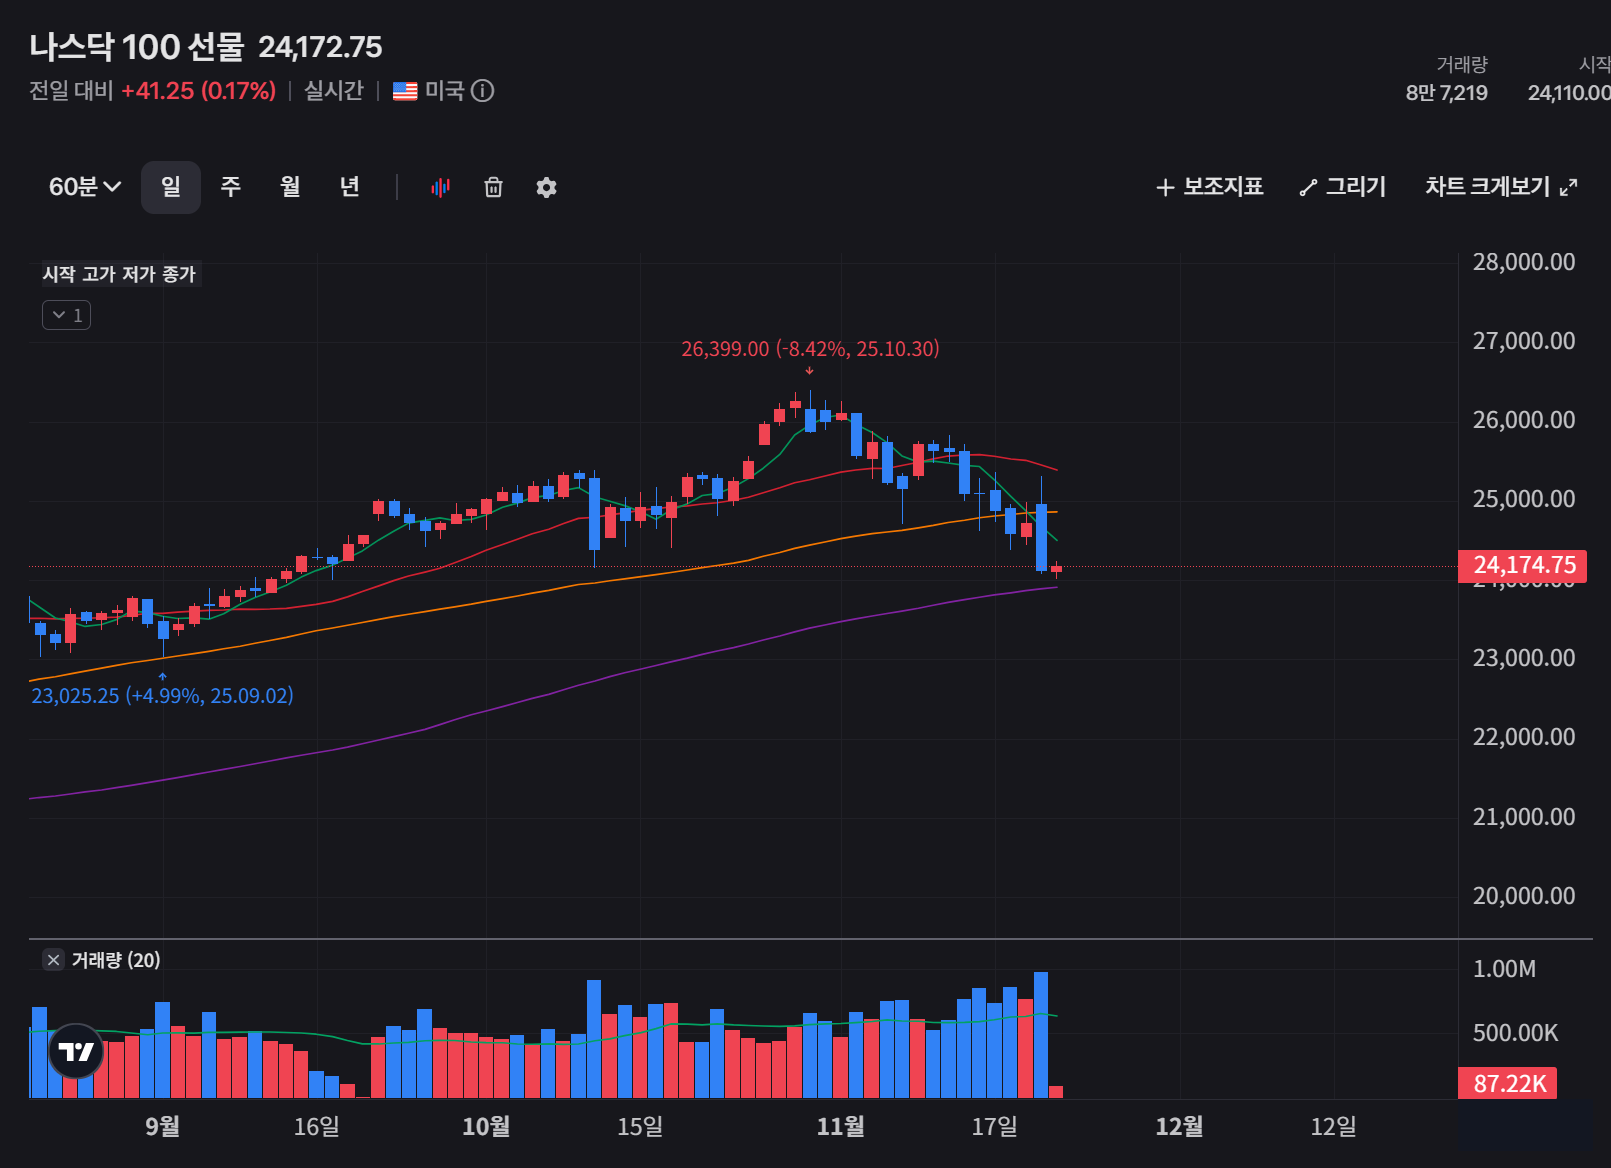
Task: Click the TradingView logo badge
Action: pyautogui.click(x=76, y=1051)
